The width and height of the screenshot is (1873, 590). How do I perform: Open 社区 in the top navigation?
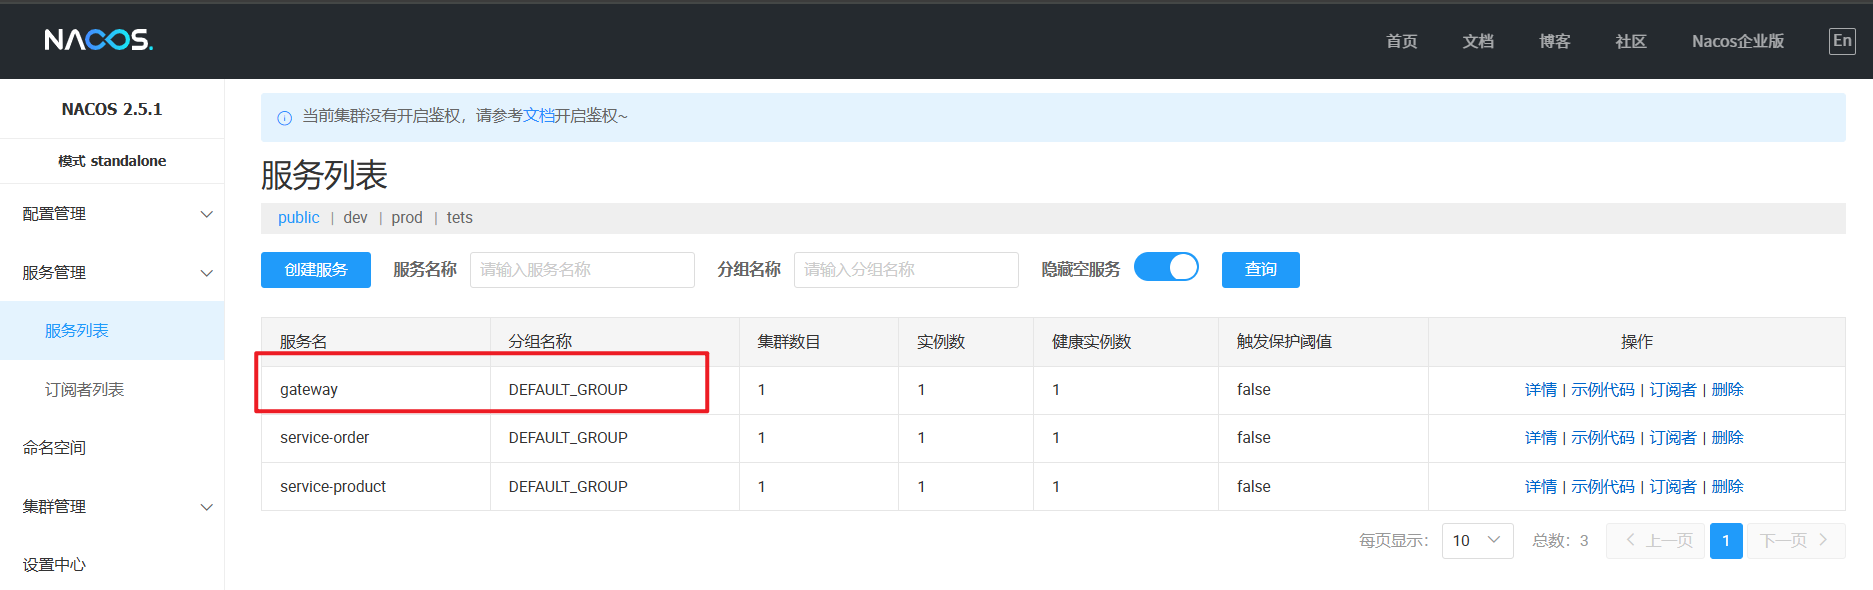coord(1631,41)
